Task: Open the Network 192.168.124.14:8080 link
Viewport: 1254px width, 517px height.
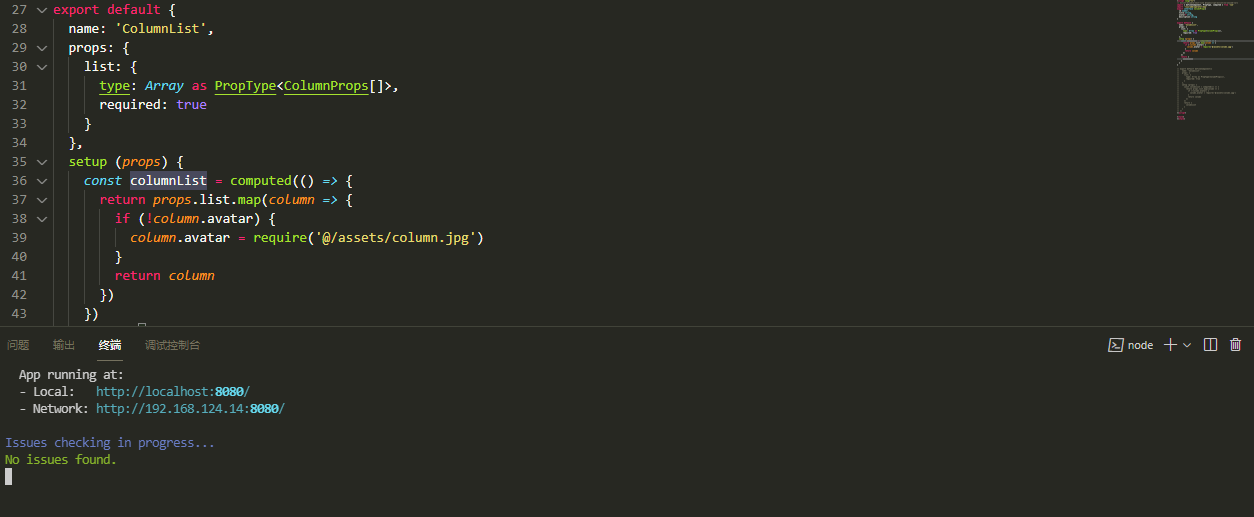Action: (x=190, y=409)
